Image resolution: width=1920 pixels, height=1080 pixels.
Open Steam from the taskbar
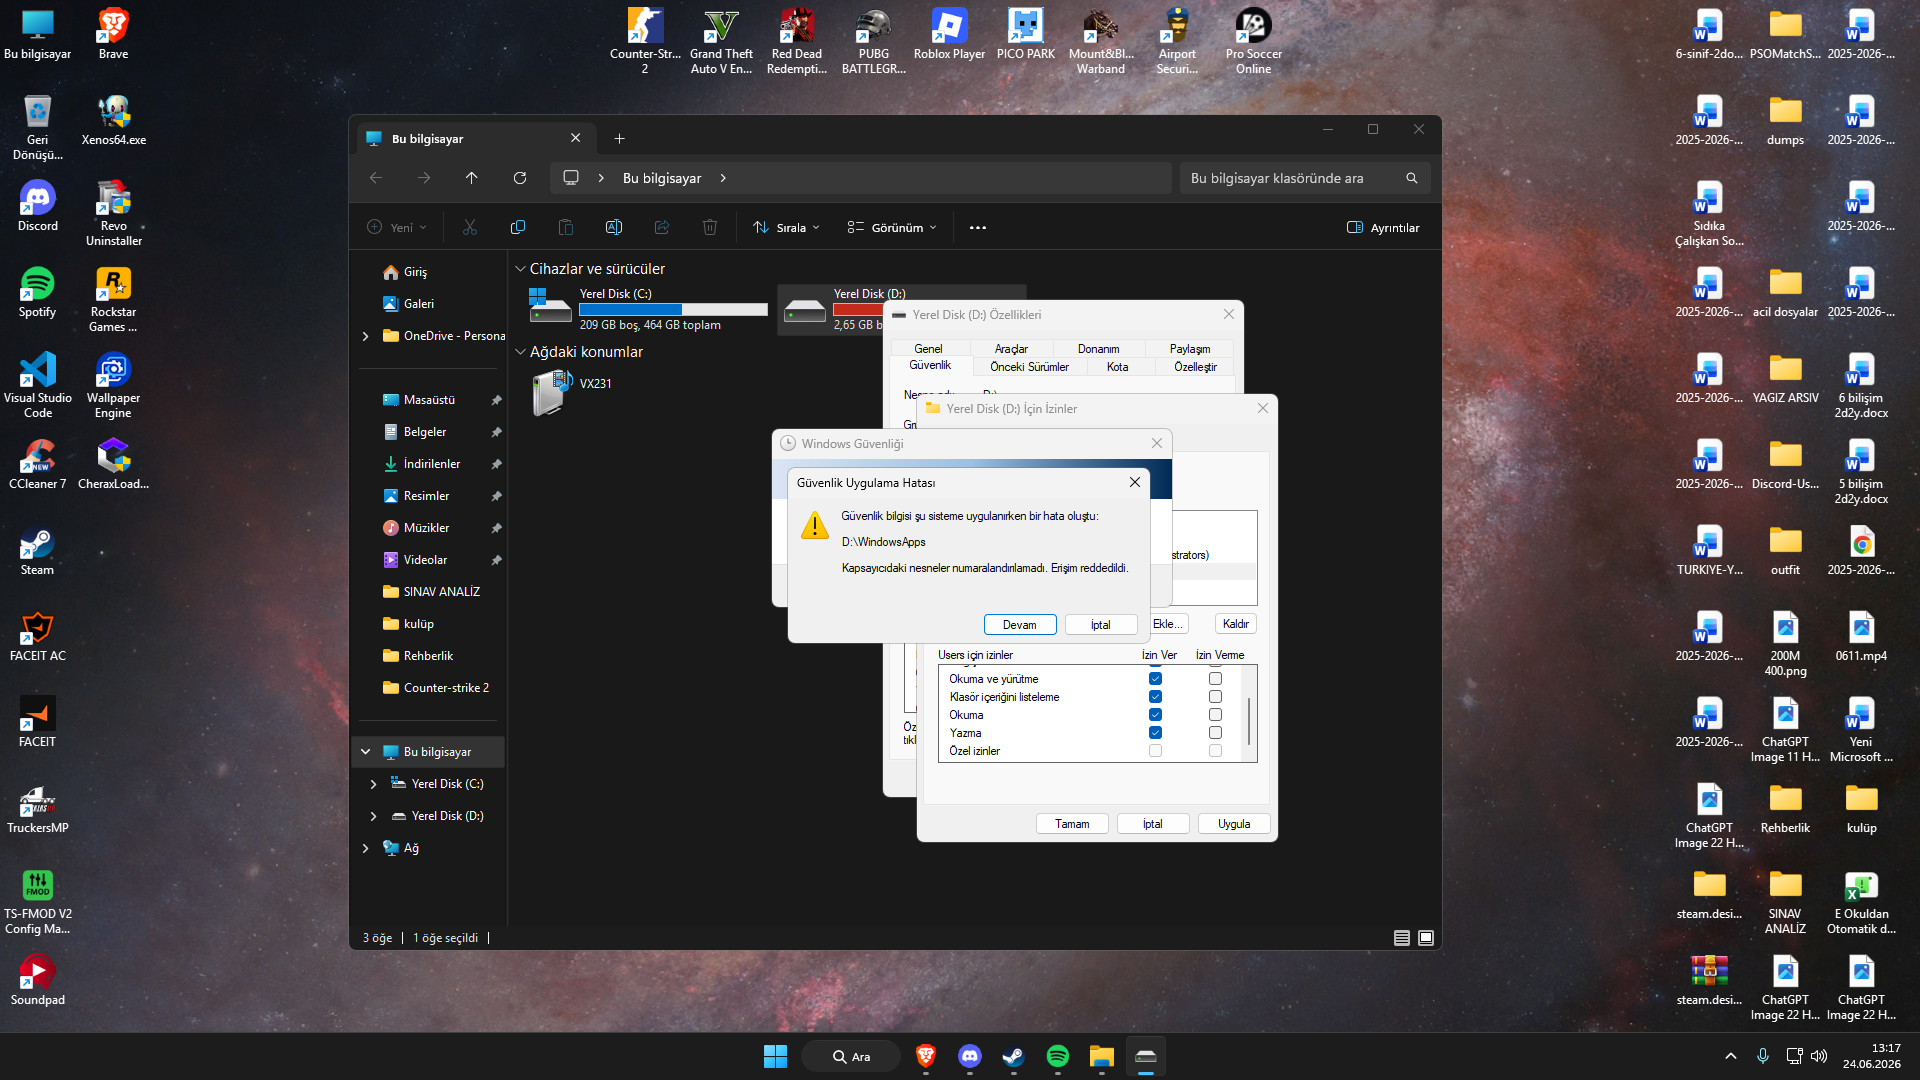coord(1014,1056)
